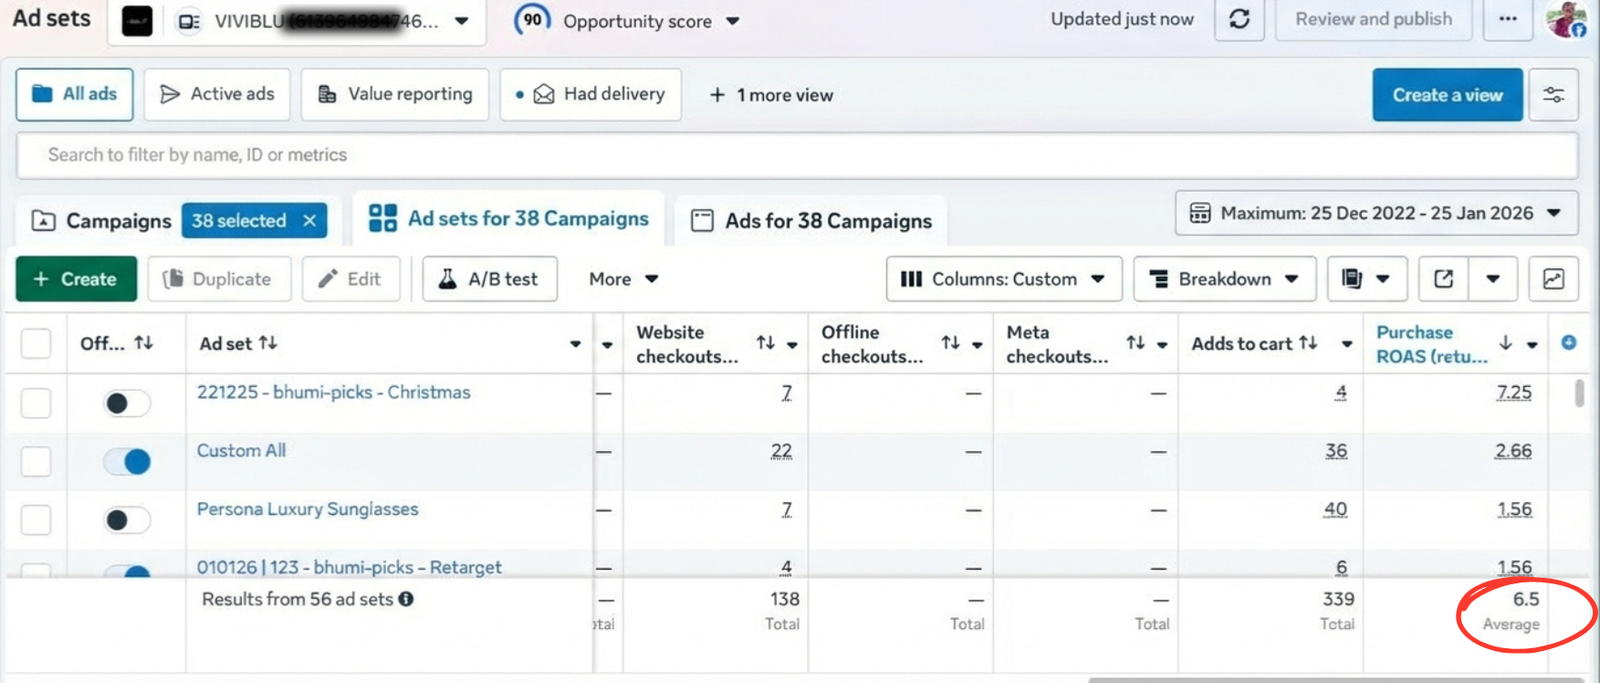
Task: Open the date range Maximum dropdown
Action: (x=1377, y=213)
